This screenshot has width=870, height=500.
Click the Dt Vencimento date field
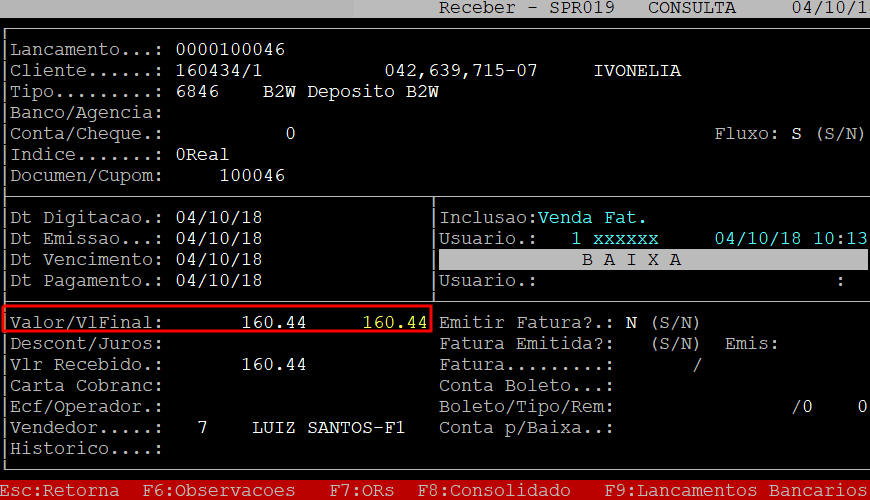(x=219, y=259)
